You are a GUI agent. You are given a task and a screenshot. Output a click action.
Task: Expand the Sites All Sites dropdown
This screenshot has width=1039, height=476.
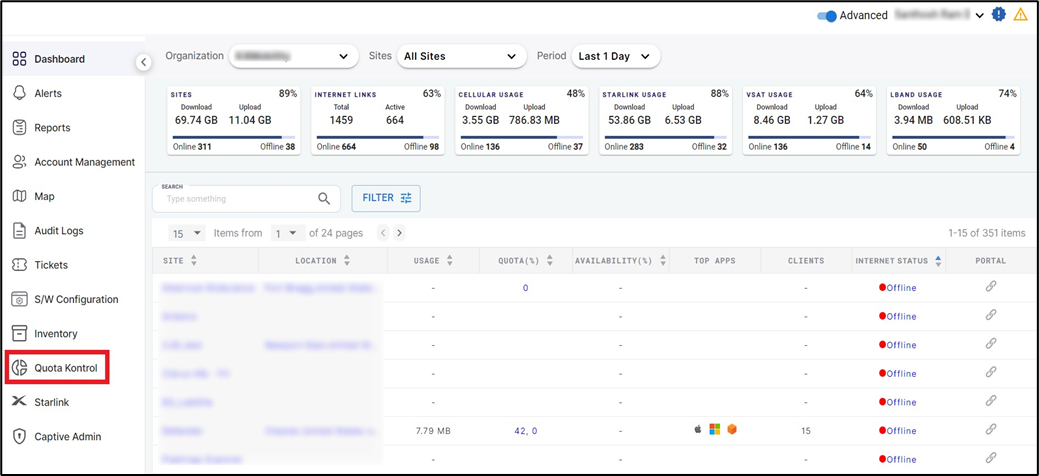click(461, 57)
